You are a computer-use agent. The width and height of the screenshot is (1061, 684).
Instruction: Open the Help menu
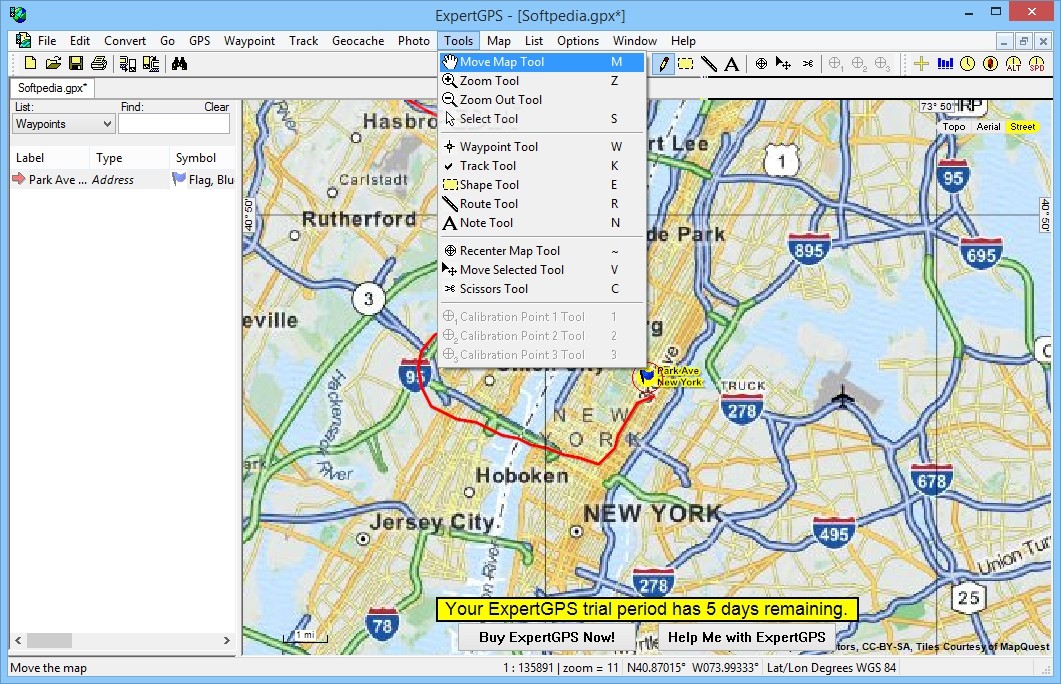pos(683,41)
